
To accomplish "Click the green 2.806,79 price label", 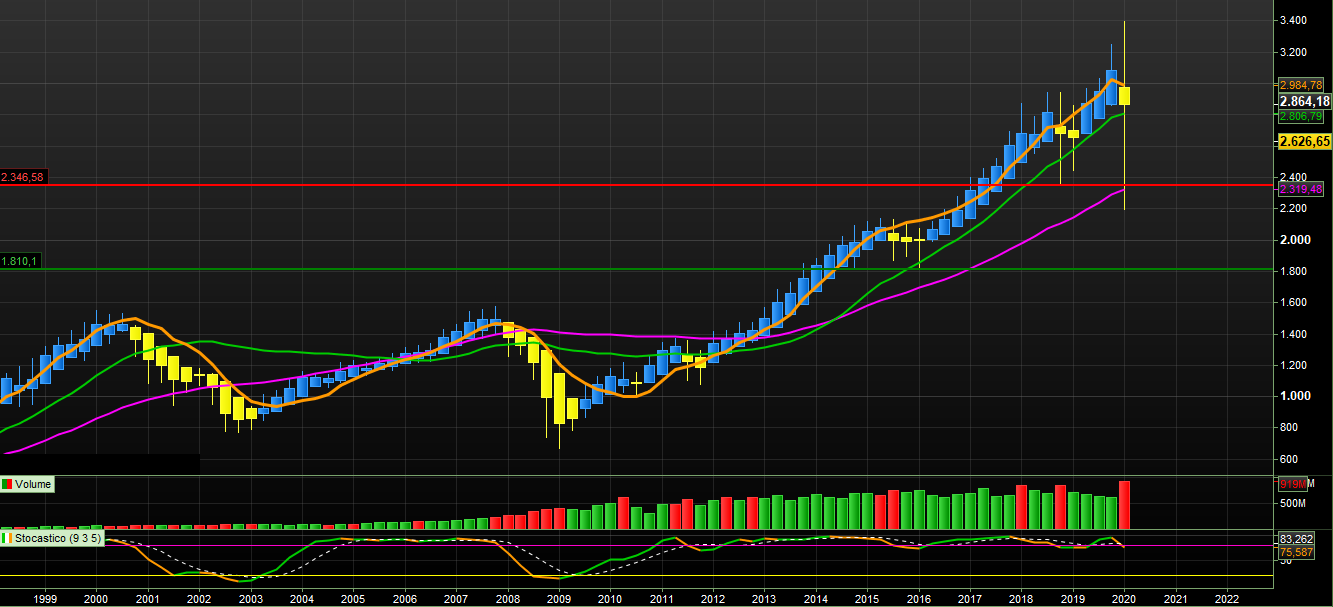I will [x=1303, y=115].
